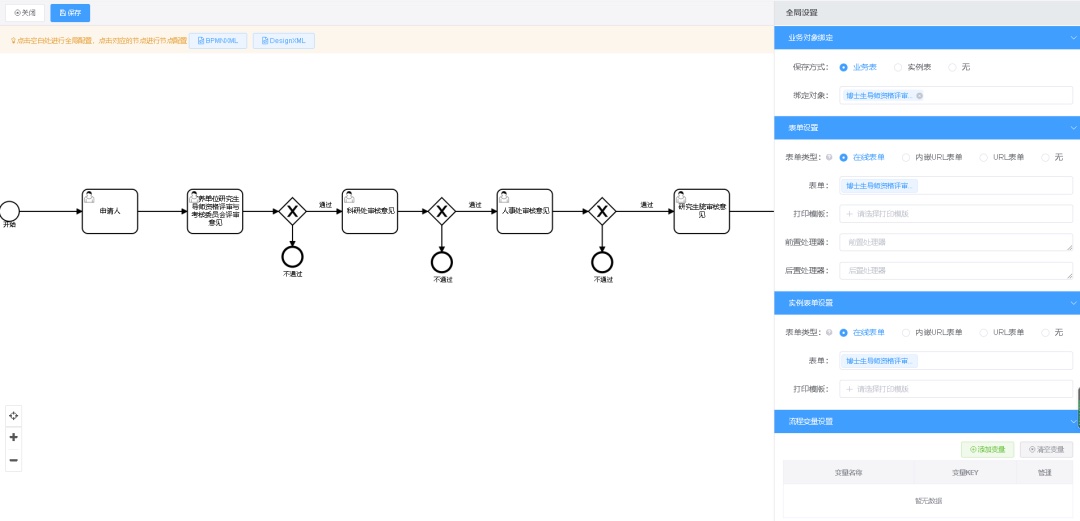Click the help icon beside 表单设置 表单类型
Screen dimensions: 1080x521
[x=829, y=157]
